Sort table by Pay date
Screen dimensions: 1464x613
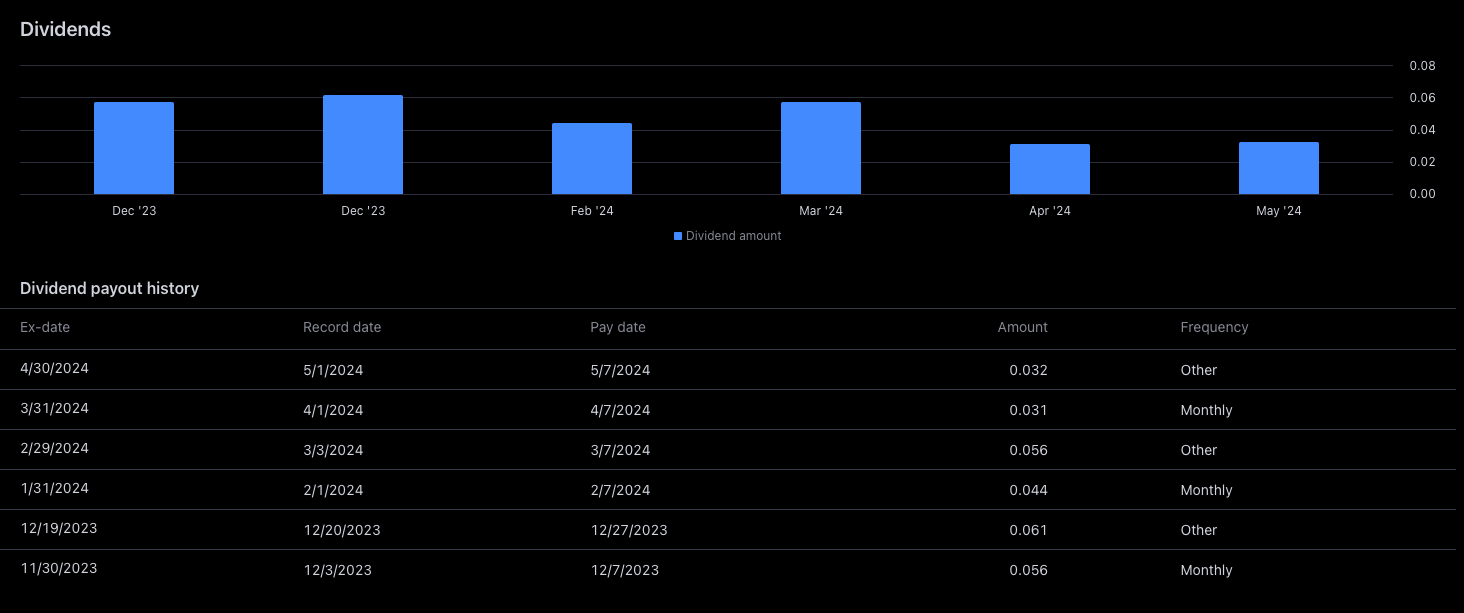(617, 327)
